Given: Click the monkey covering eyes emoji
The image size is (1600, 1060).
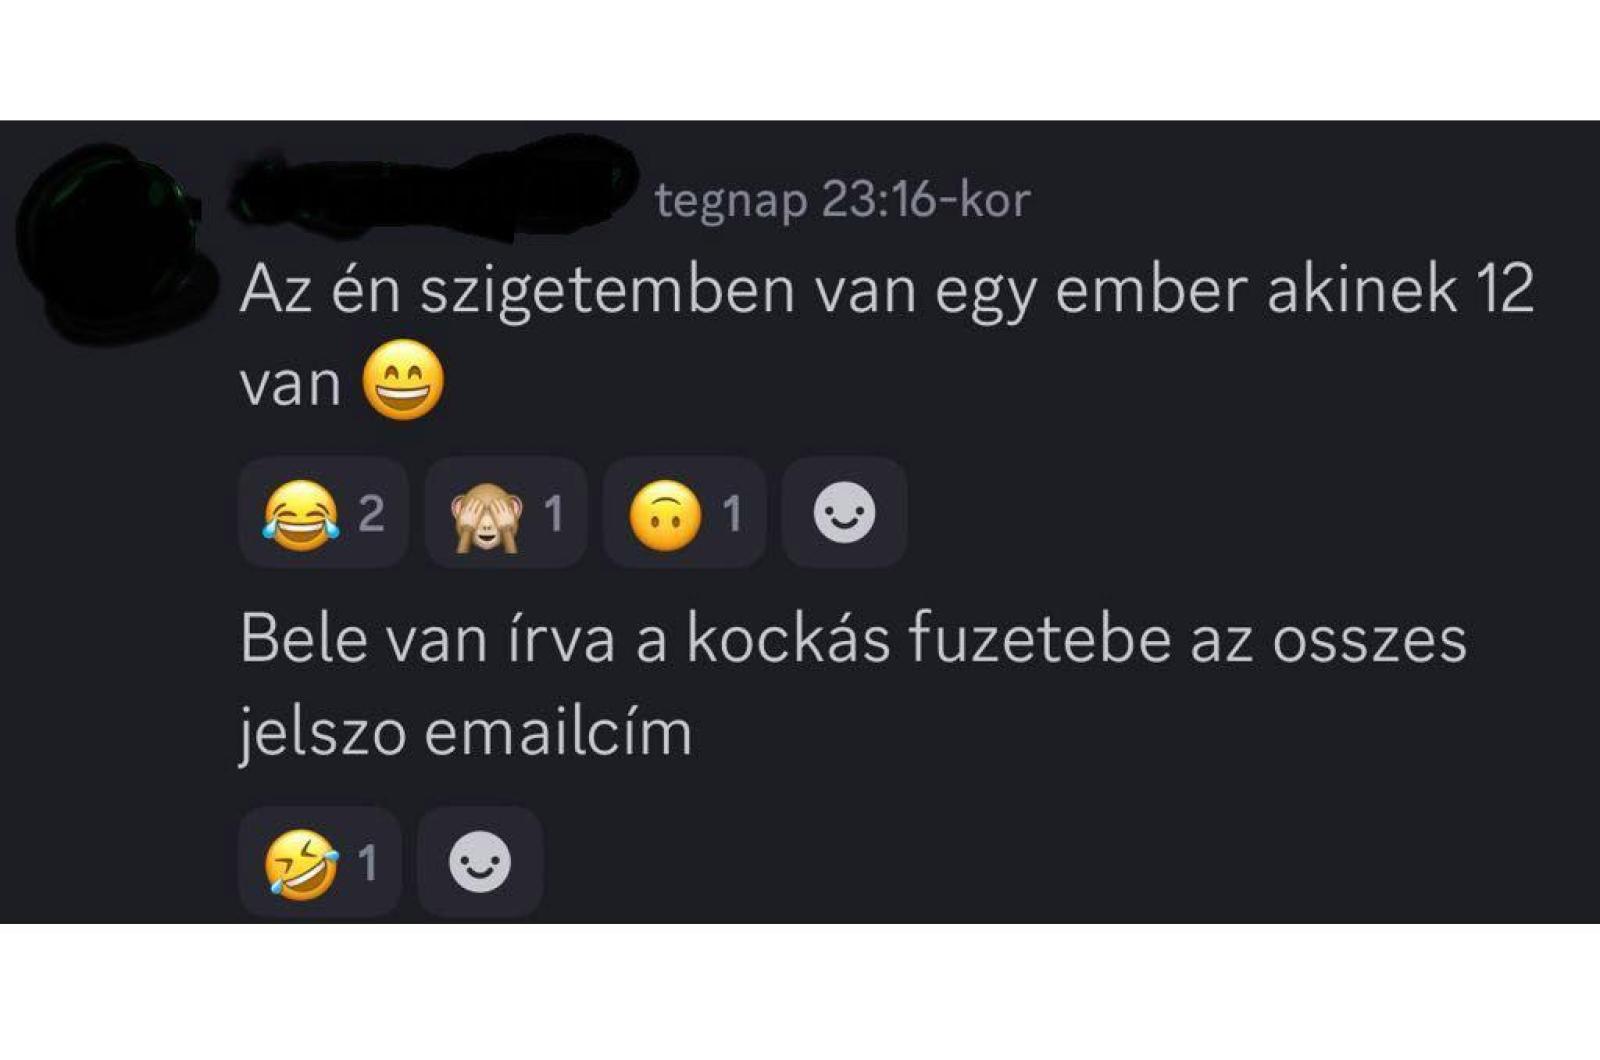Looking at the screenshot, I should coord(487,514).
